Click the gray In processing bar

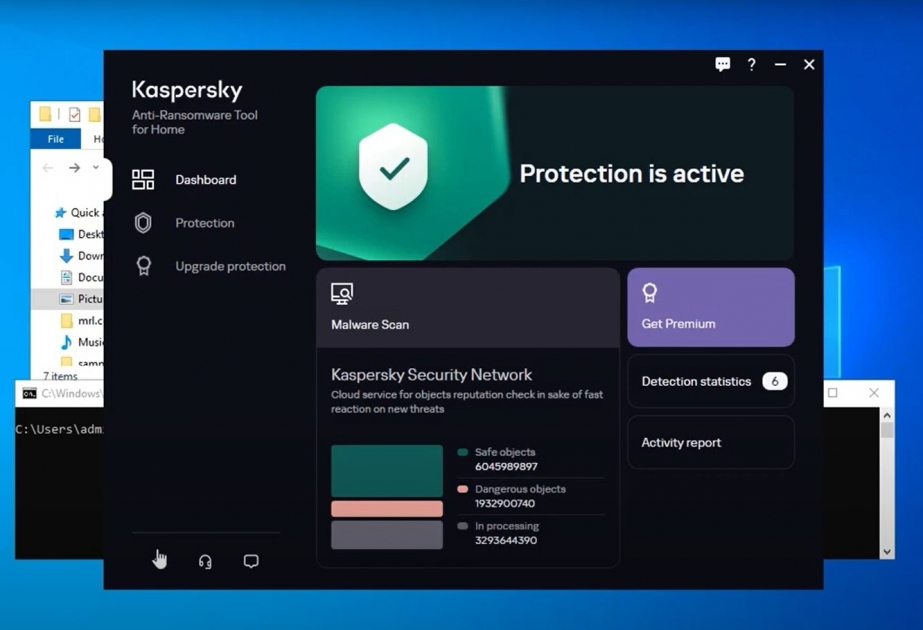(387, 535)
